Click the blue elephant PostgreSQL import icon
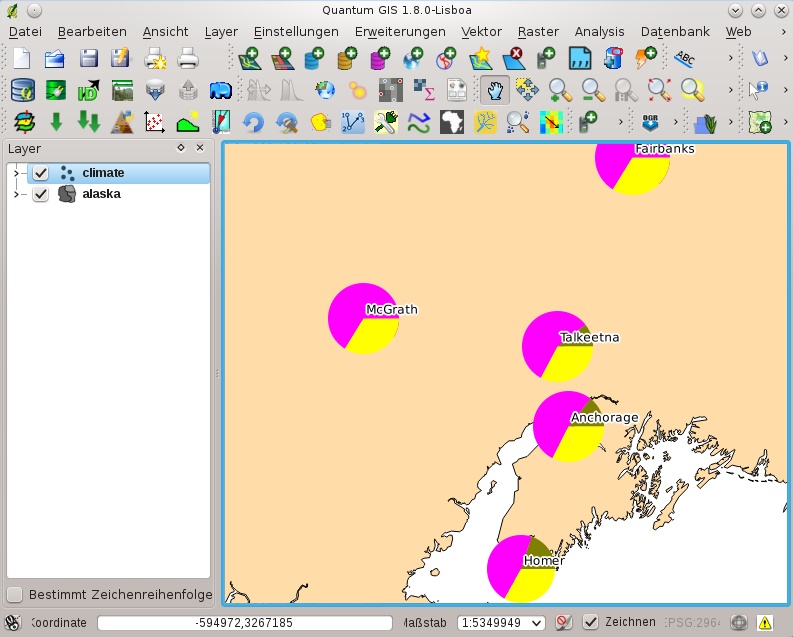The height and width of the screenshot is (637, 793). click(x=221, y=91)
